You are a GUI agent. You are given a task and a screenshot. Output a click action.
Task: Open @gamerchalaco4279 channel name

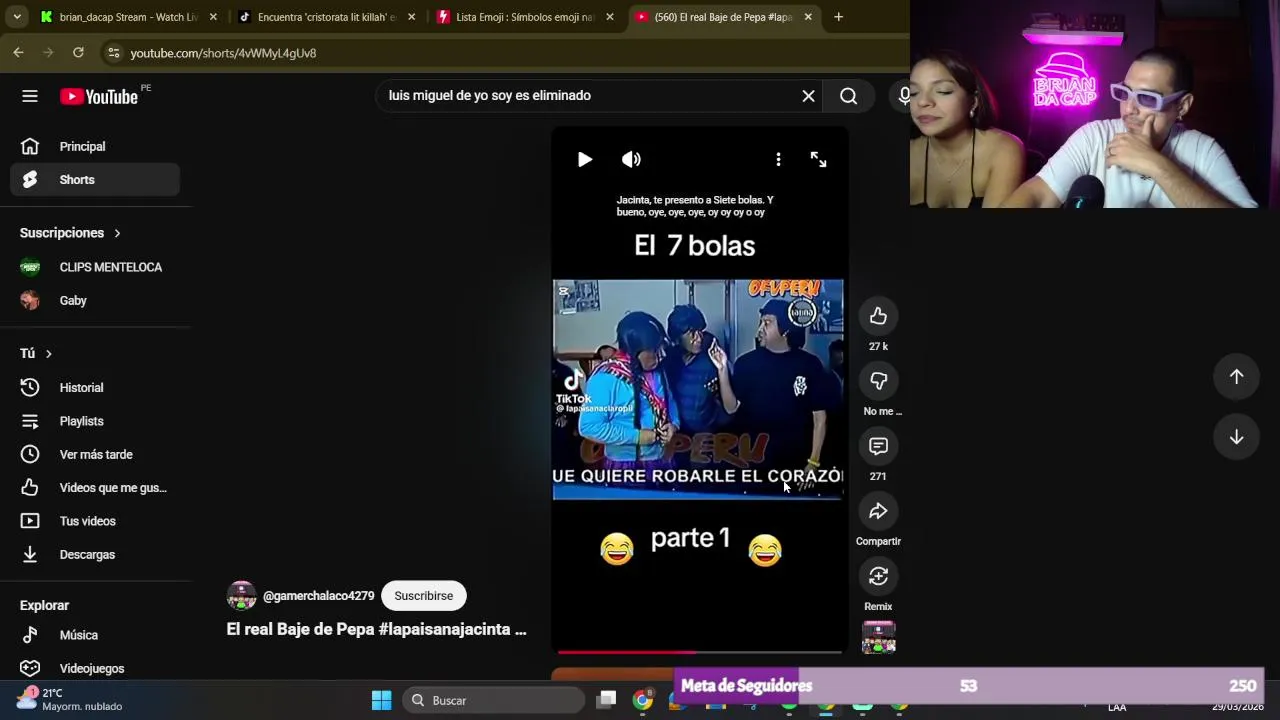coord(318,596)
